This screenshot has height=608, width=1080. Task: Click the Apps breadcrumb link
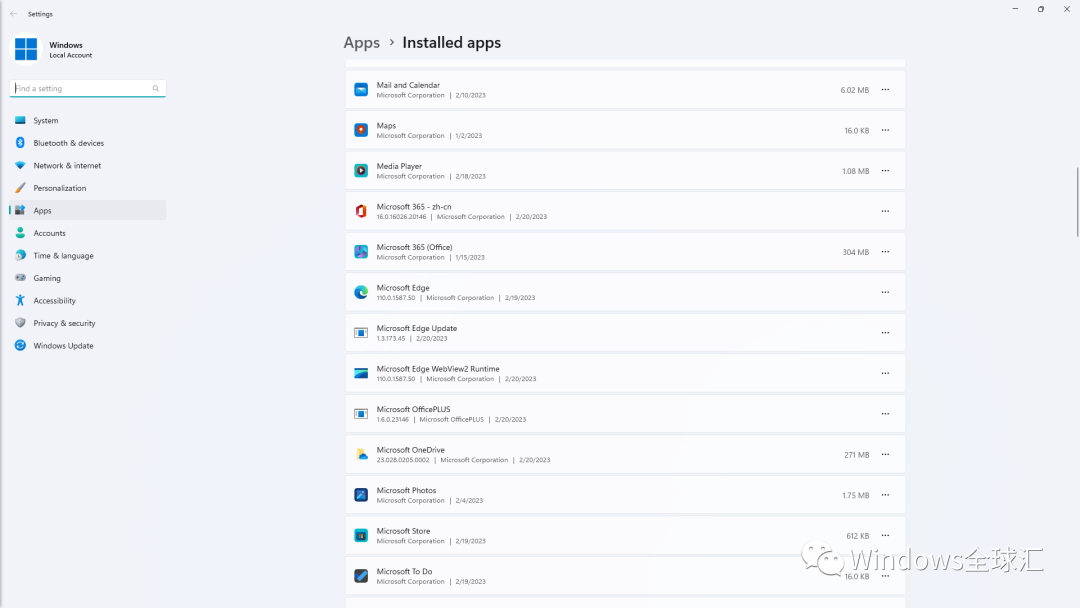pos(362,43)
